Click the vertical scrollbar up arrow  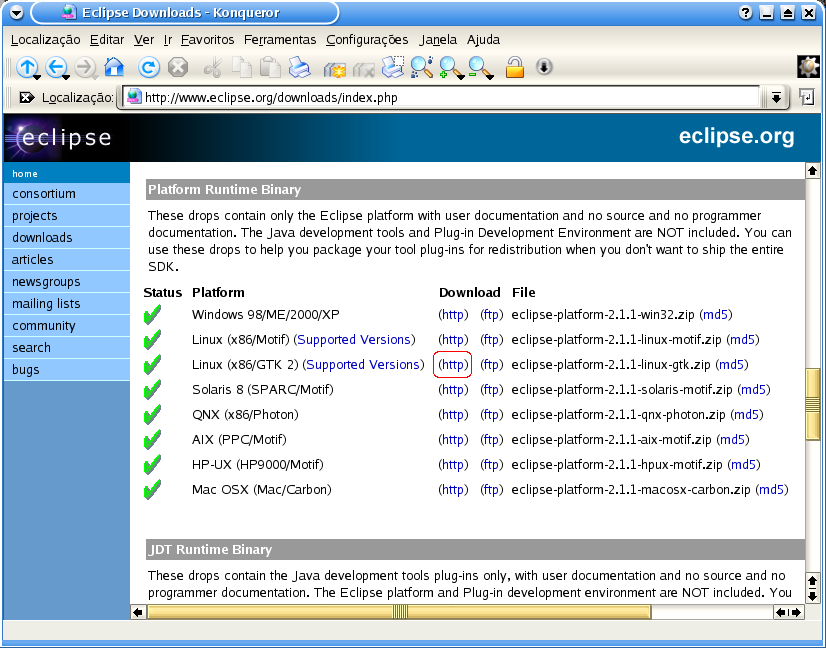[x=812, y=171]
